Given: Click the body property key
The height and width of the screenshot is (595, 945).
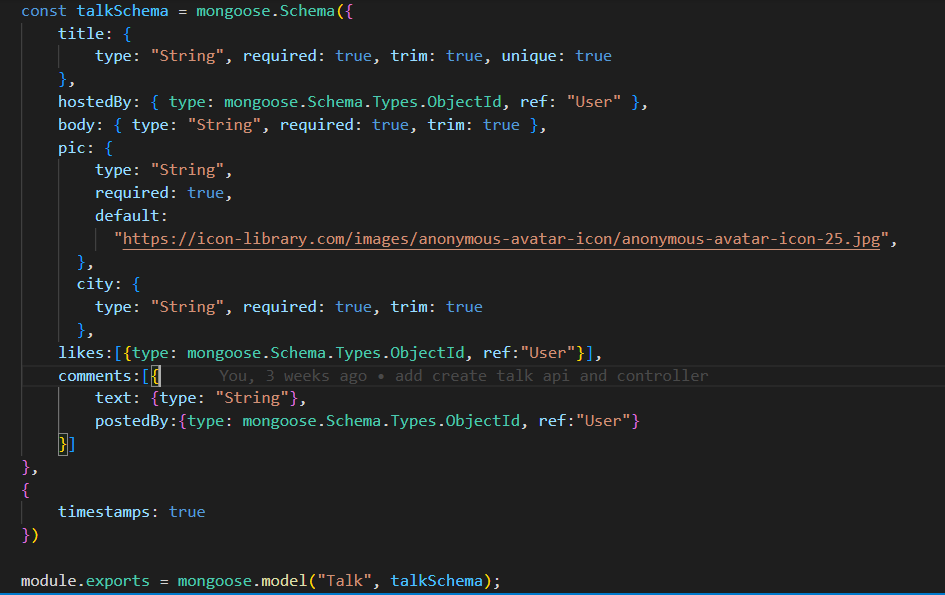Looking at the screenshot, I should pos(76,125).
